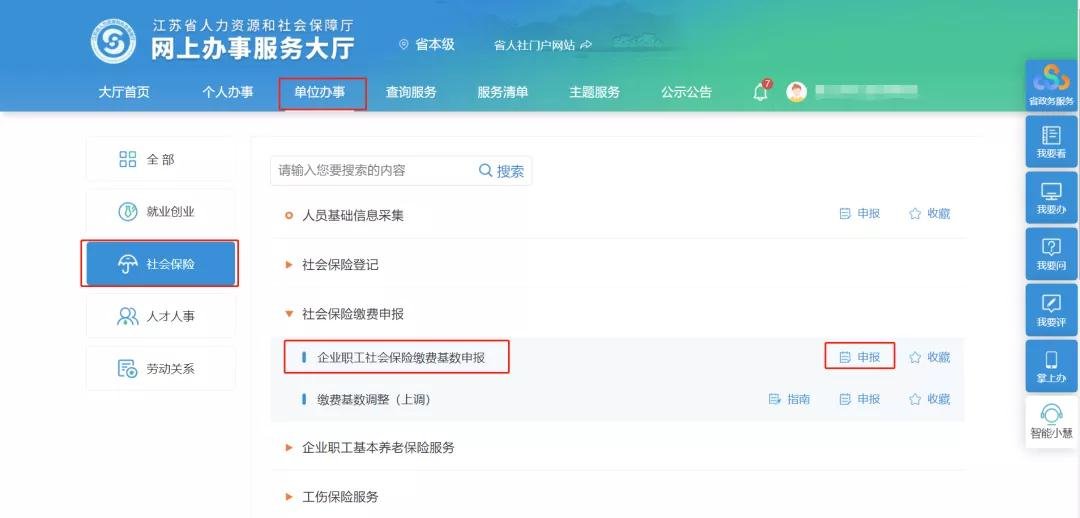Toggle 收藏 for 企业职工社会保险缴费基数申报
The height and width of the screenshot is (518, 1080).
(929, 357)
